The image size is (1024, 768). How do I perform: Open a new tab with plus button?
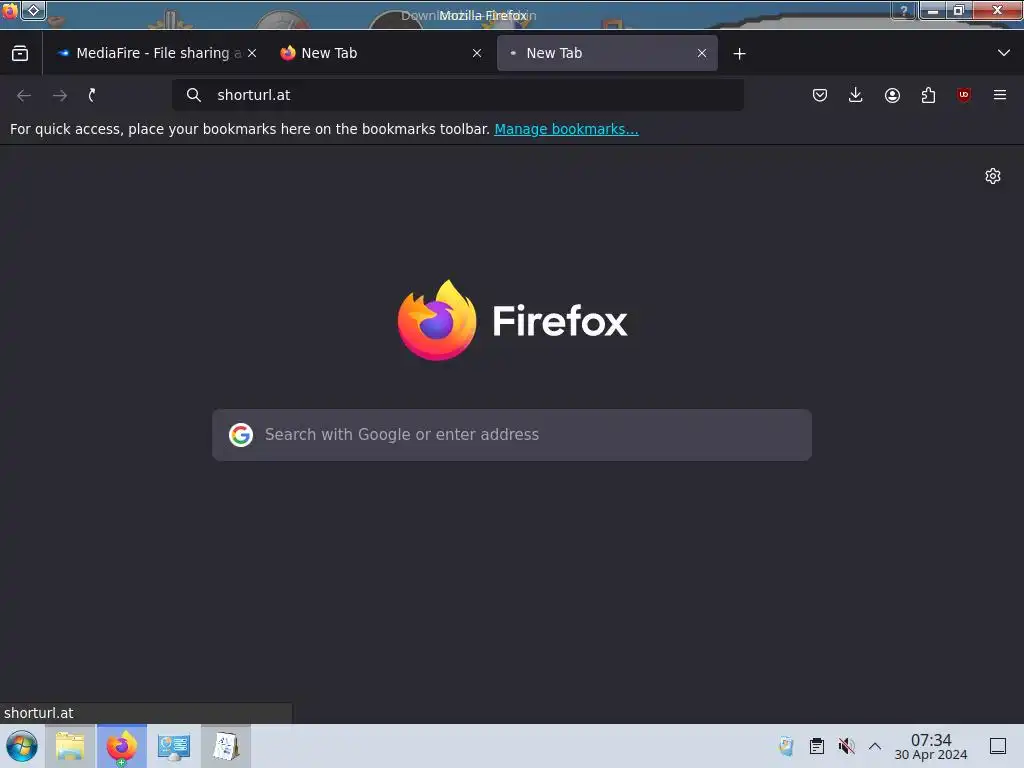(x=739, y=54)
